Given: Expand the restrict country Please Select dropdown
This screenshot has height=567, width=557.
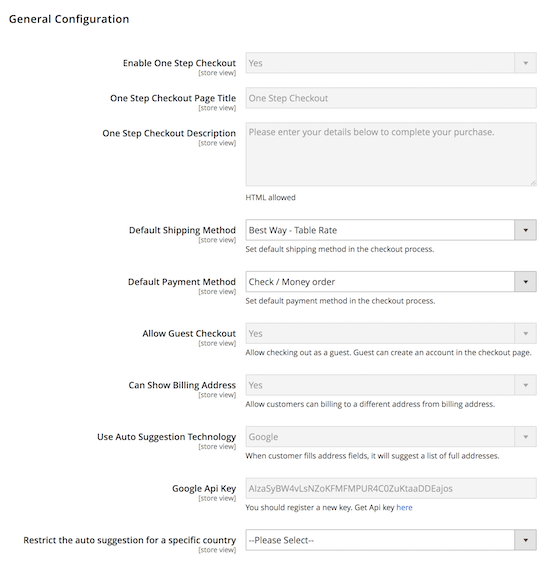Looking at the screenshot, I should pos(391,540).
